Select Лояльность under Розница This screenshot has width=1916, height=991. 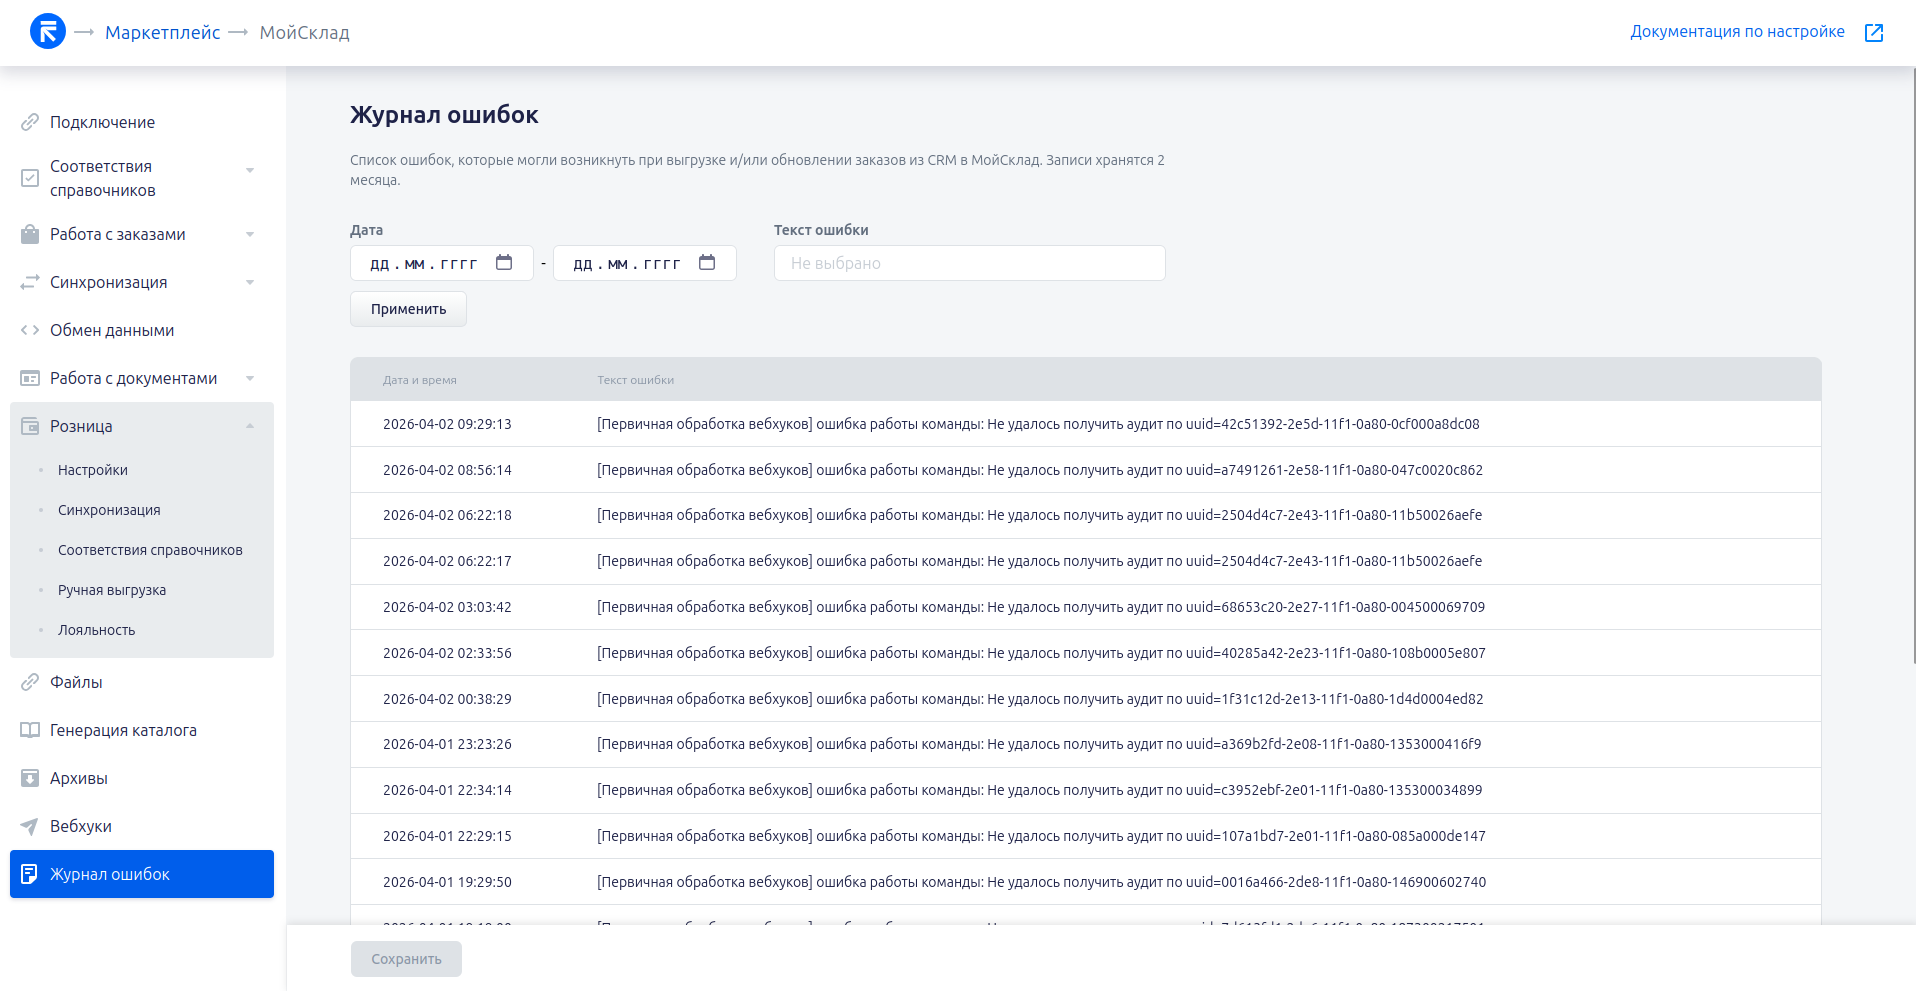96,630
